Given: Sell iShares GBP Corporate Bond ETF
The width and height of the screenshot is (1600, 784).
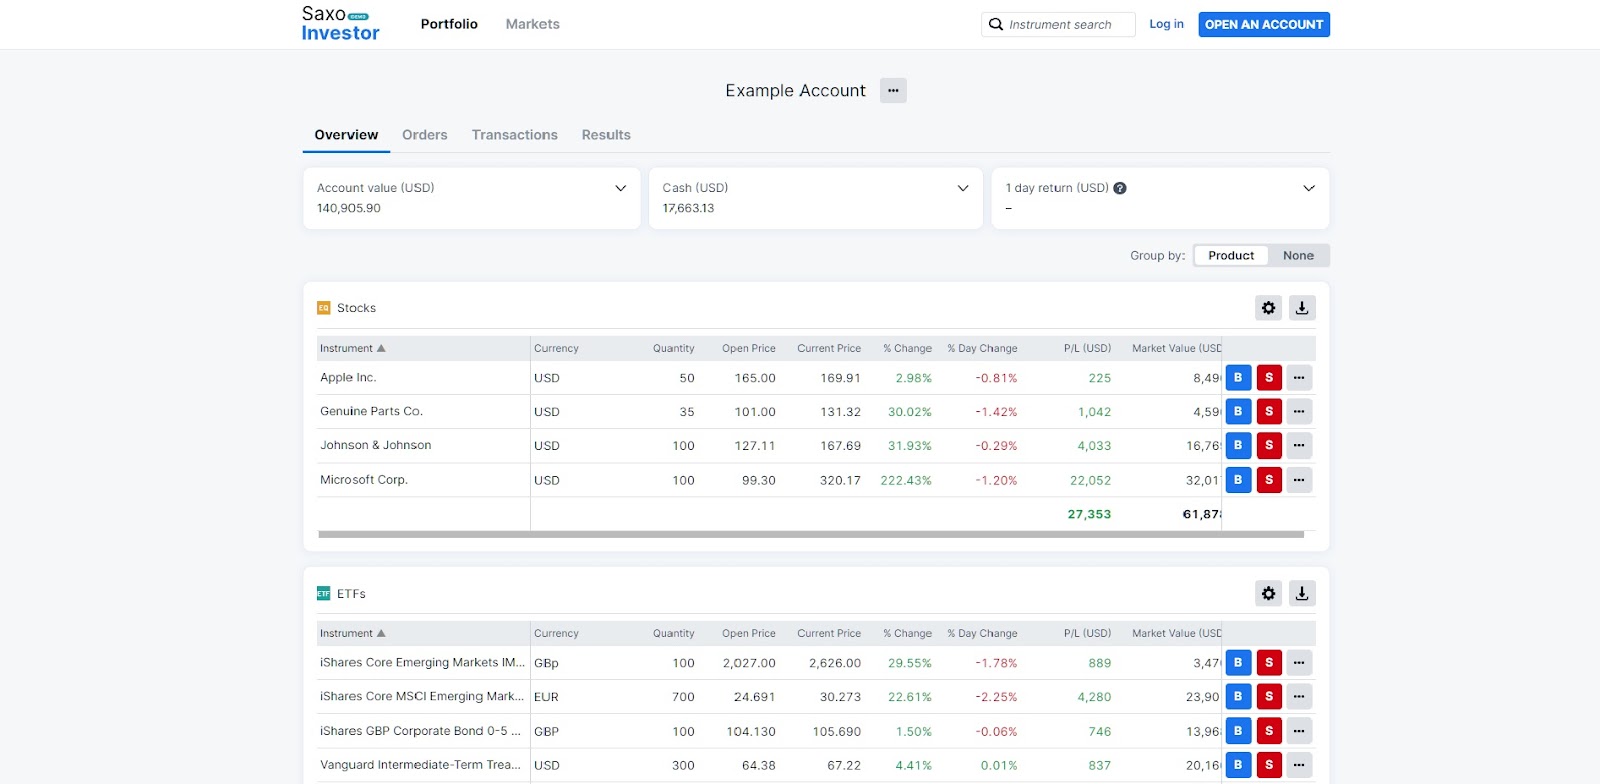Looking at the screenshot, I should point(1269,731).
